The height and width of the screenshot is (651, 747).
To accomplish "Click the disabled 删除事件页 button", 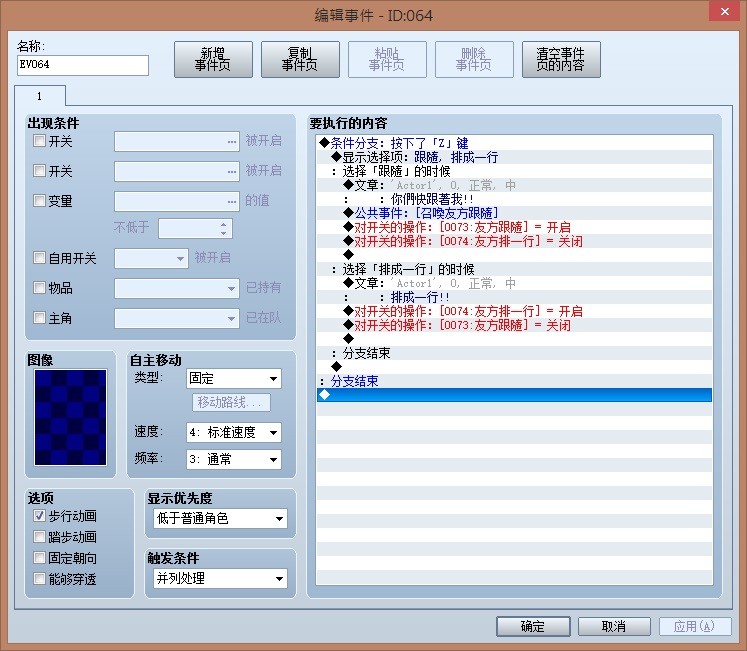I will pyautogui.click(x=474, y=59).
